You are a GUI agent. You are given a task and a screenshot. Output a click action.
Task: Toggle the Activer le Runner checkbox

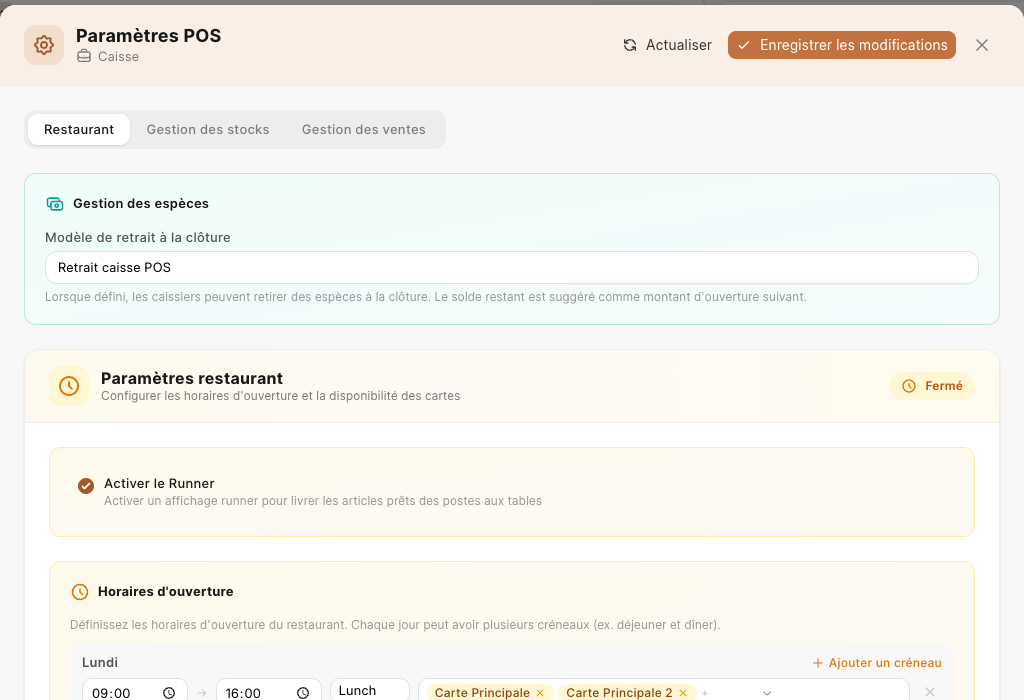click(86, 486)
